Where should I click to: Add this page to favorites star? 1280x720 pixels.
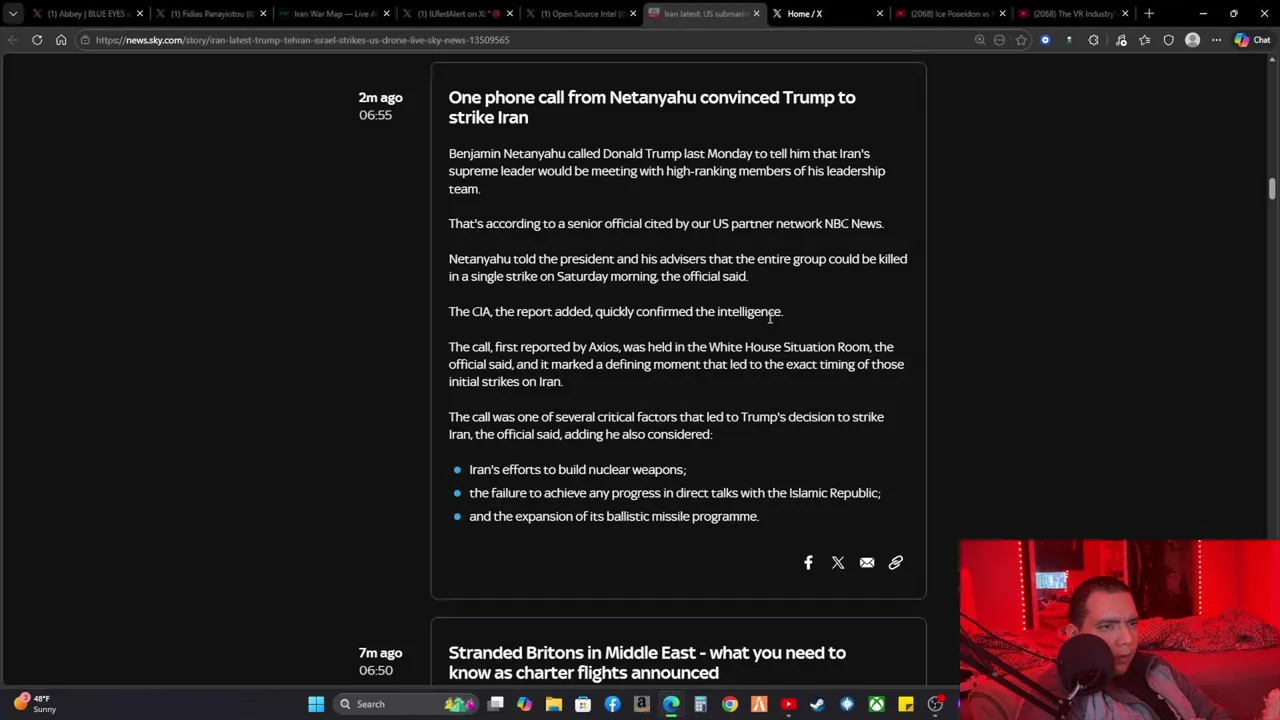point(1021,40)
